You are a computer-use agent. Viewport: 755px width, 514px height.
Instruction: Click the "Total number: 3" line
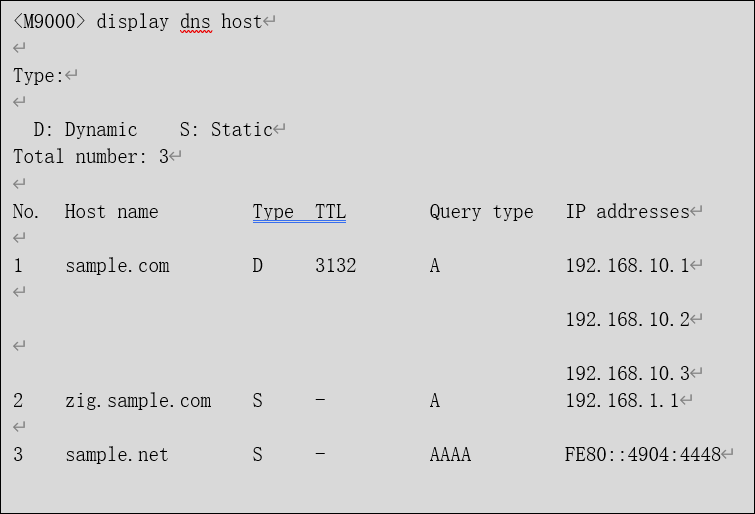click(x=91, y=157)
